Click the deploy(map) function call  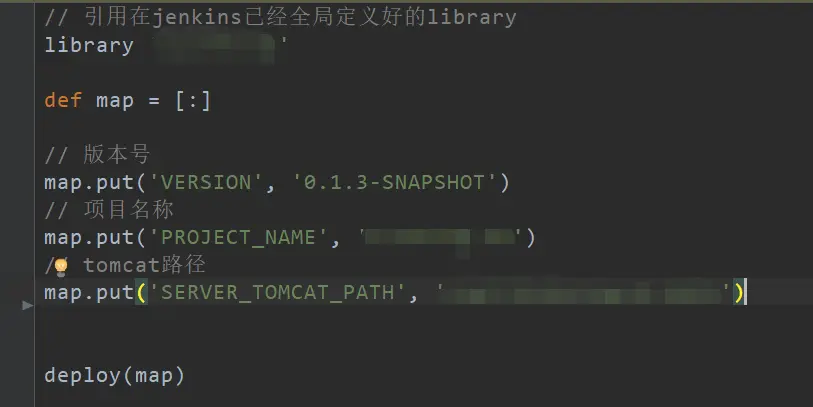pyautogui.click(x=115, y=375)
